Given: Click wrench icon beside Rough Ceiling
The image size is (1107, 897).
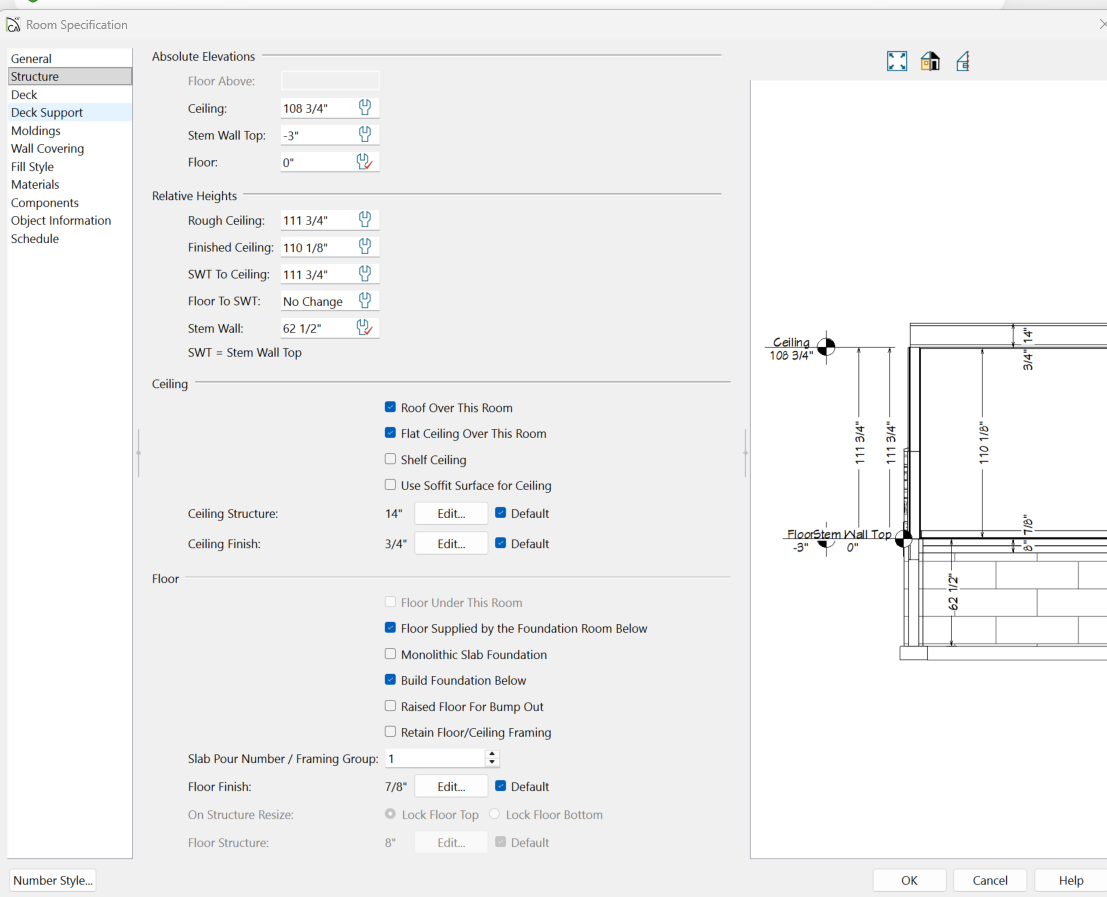Looking at the screenshot, I should (365, 220).
